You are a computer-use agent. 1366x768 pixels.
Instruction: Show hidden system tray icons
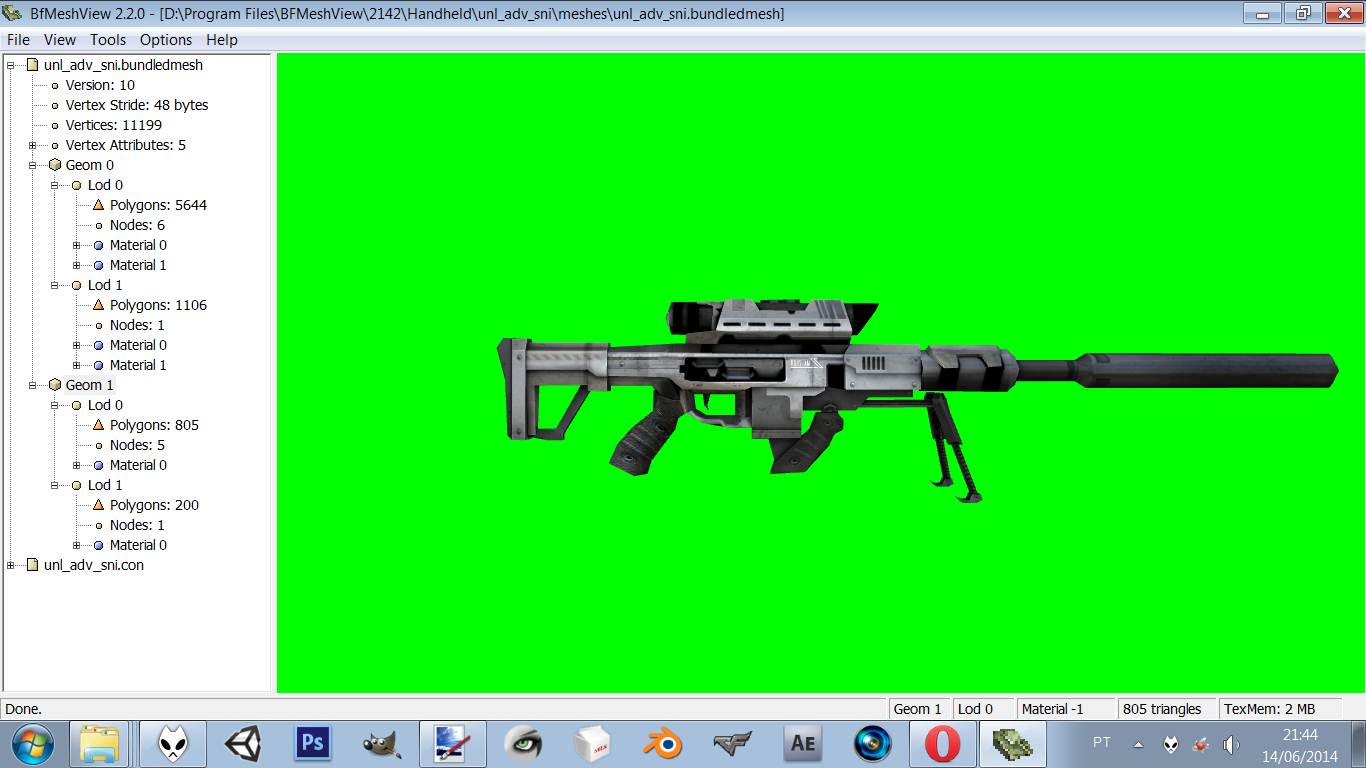pos(1138,744)
